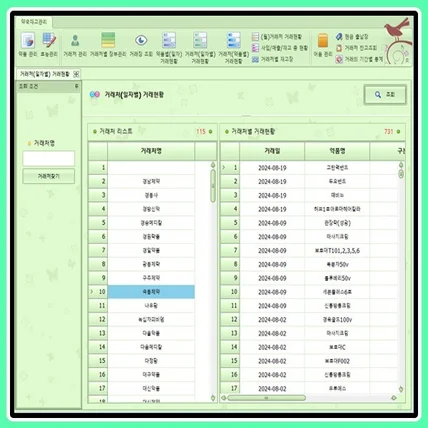Screen dimensions: 428x428
Task: Open the orange book management icon
Action: click(323, 44)
